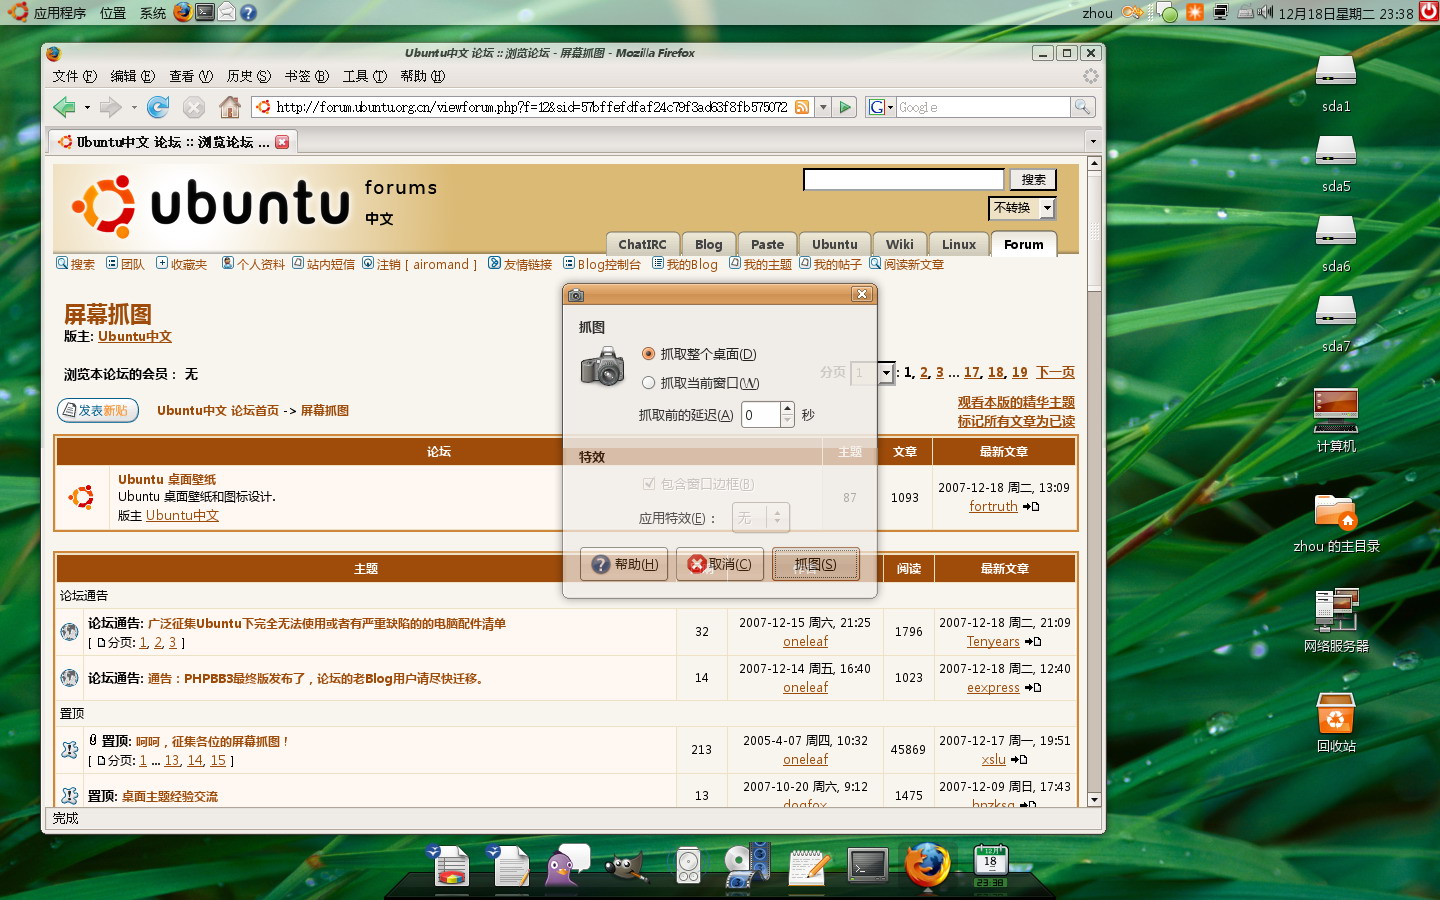The height and width of the screenshot is (900, 1440).
Task: Open the OpenOffice Writer document dock icon
Action: point(510,866)
